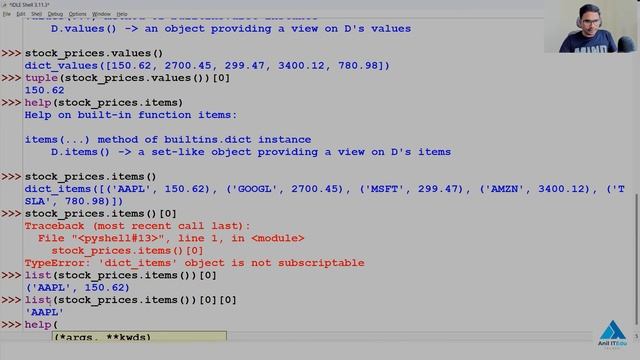Screen dimensions: 640x360
Task: Click the vertical scrollbar thumb of the shell
Action: (x=637, y=259)
